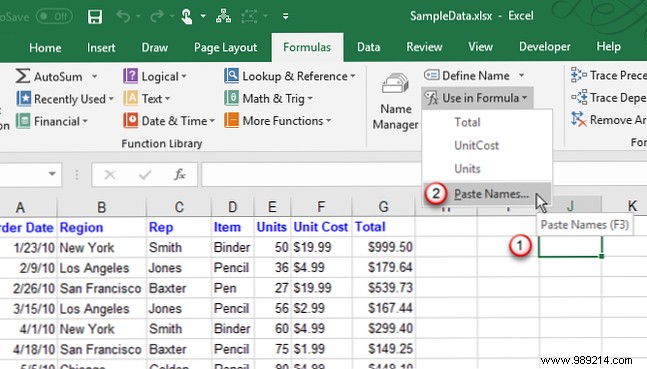The width and height of the screenshot is (647, 369).
Task: Open the Name Box dropdown arrow
Action: coord(52,174)
